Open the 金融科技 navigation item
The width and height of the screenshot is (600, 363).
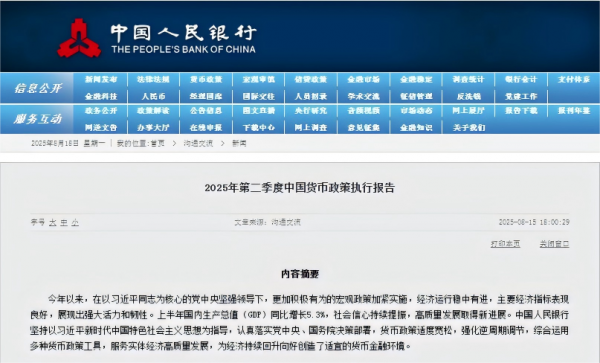tap(101, 96)
